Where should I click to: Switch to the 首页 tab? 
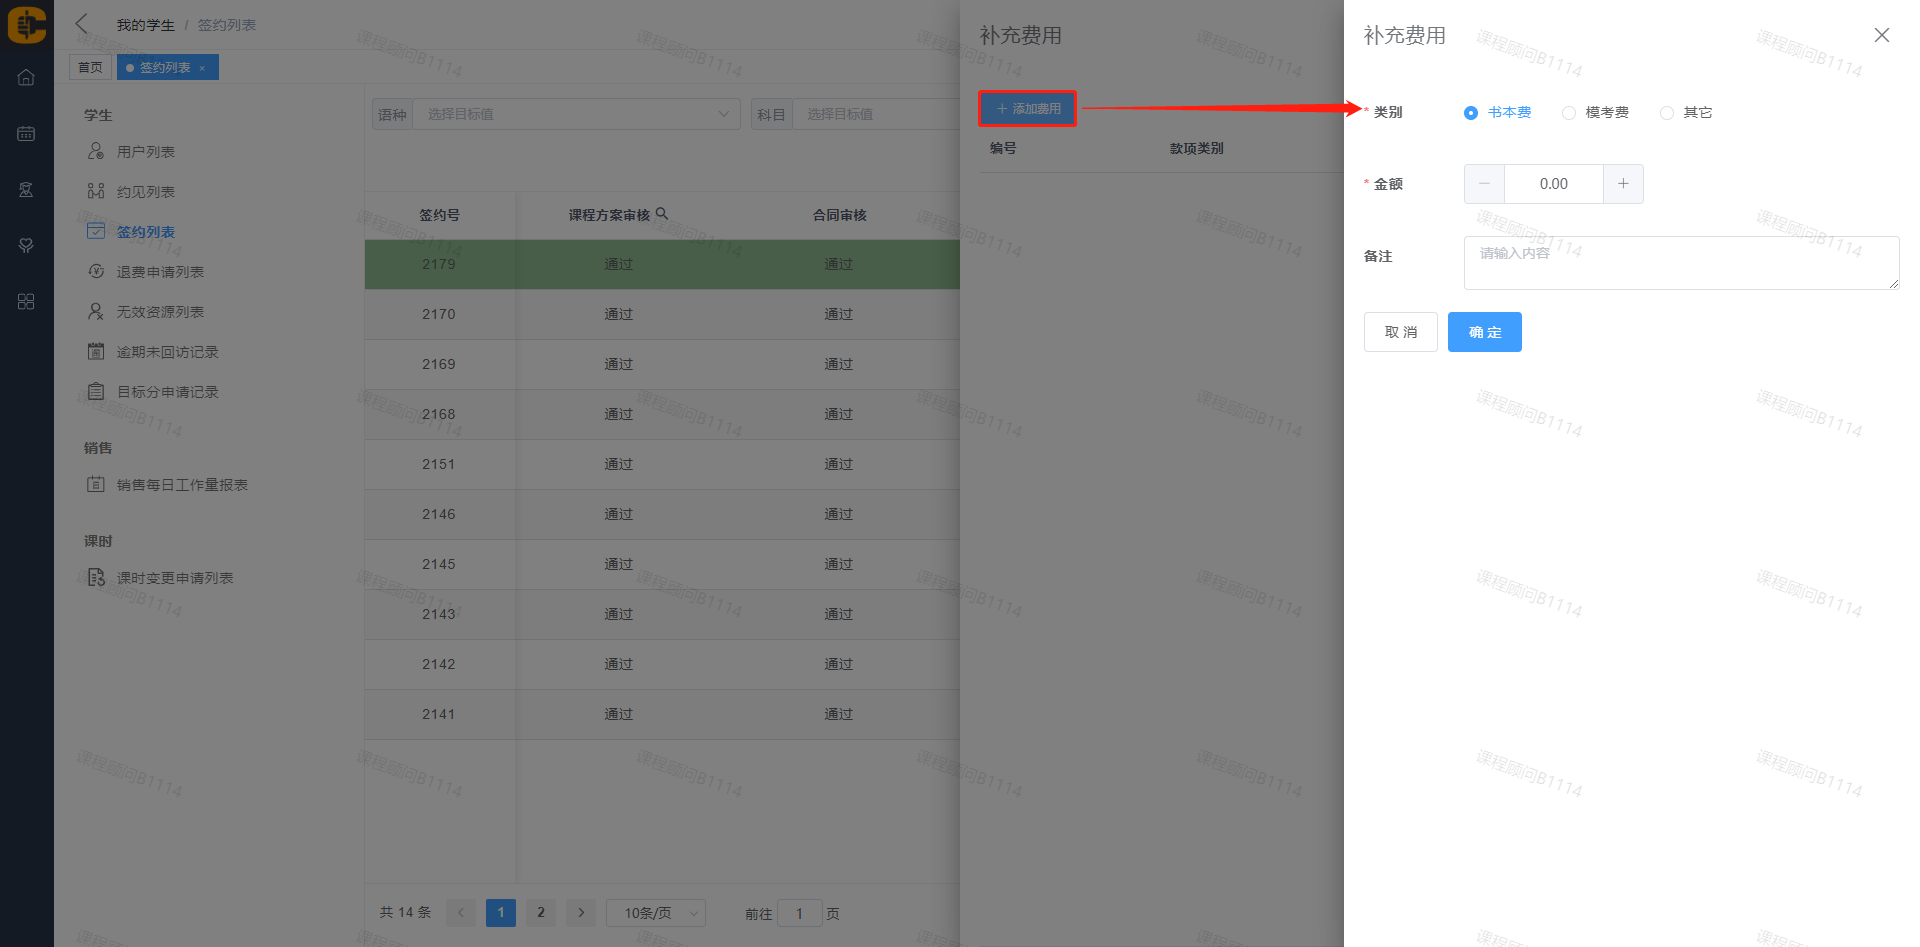click(90, 67)
